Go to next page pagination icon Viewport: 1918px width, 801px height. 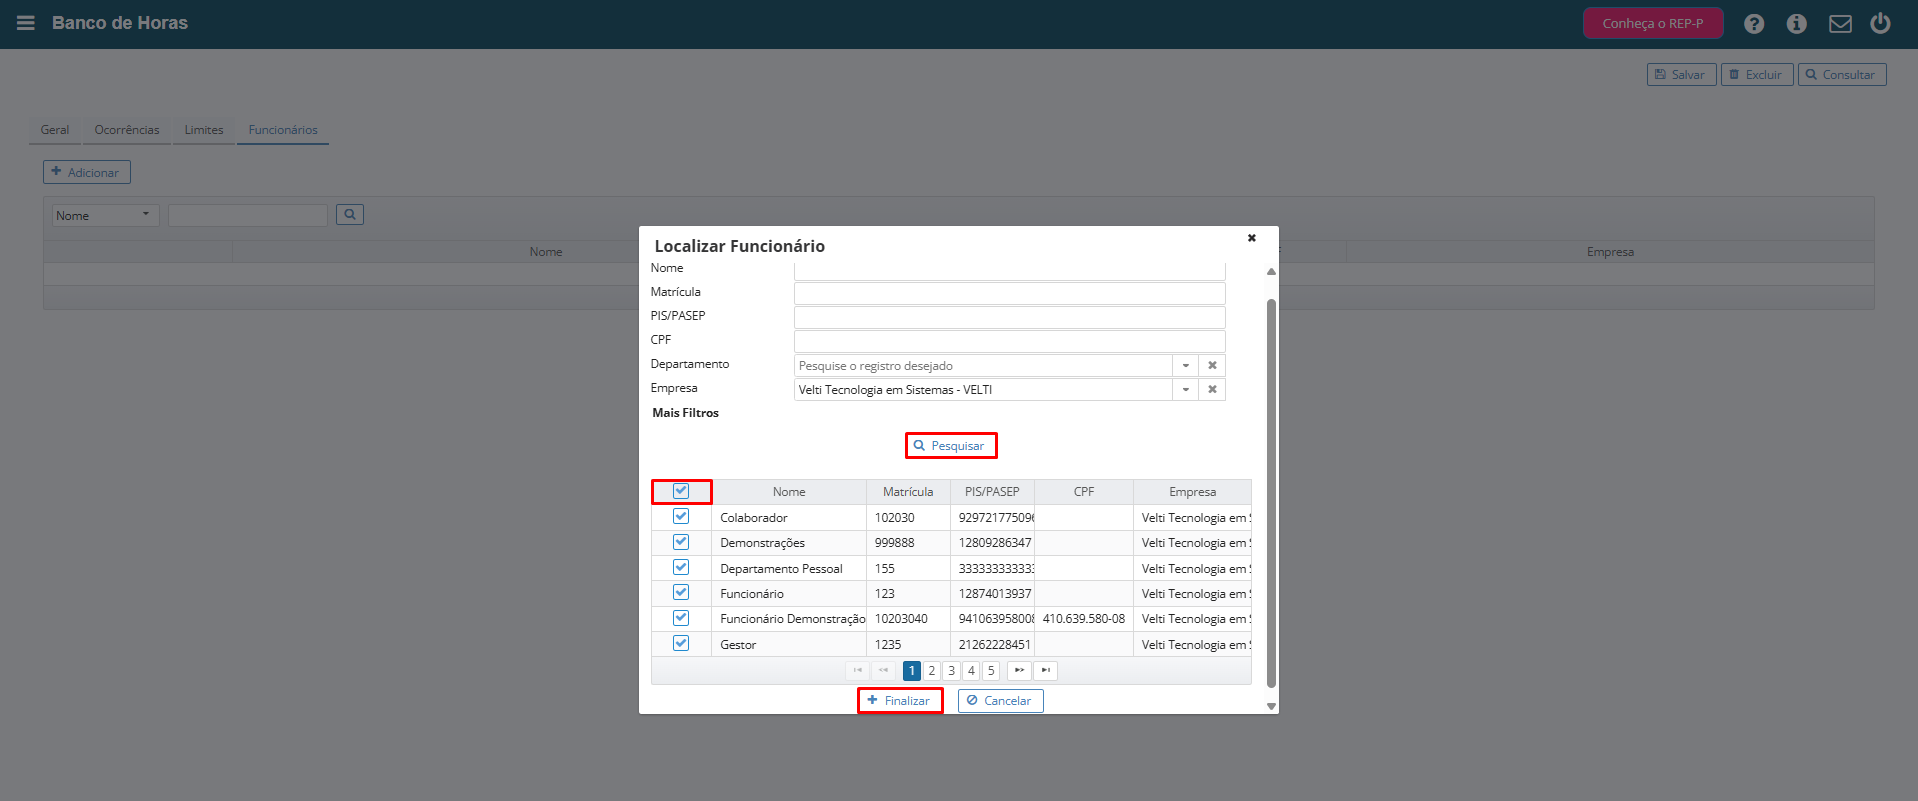coord(1019,670)
